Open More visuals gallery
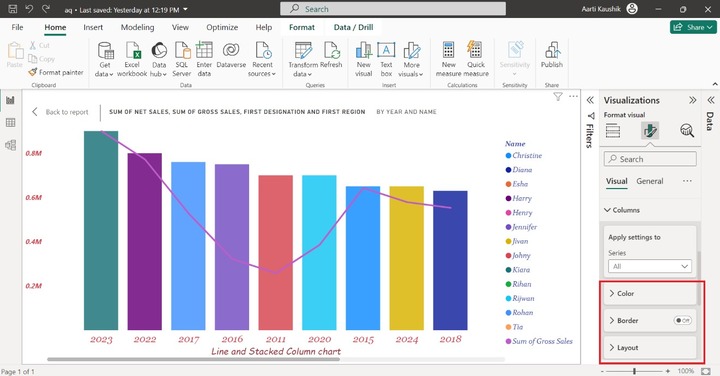 click(x=411, y=60)
